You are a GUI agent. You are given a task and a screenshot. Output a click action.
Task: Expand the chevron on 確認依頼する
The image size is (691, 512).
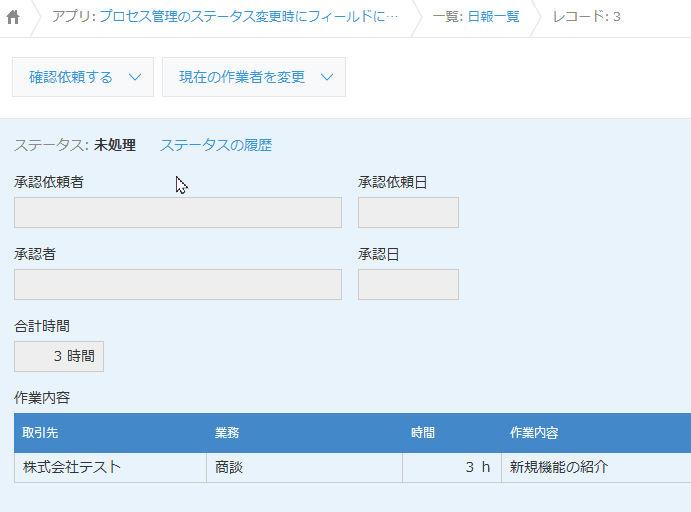(135, 77)
